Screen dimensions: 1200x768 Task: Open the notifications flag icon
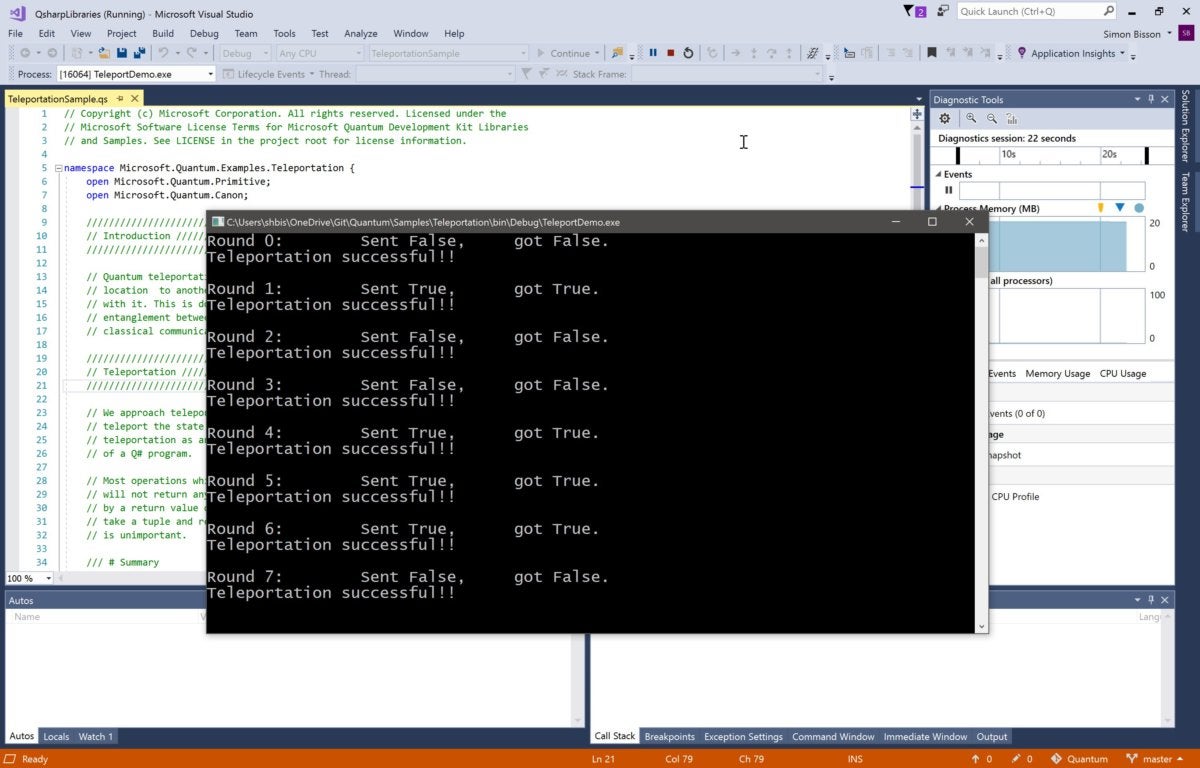(914, 11)
